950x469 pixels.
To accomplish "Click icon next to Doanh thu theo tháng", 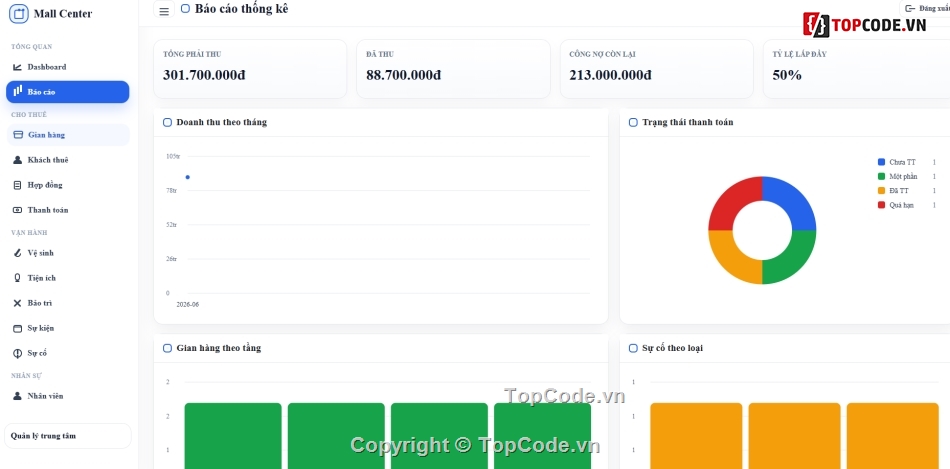I will (x=168, y=122).
